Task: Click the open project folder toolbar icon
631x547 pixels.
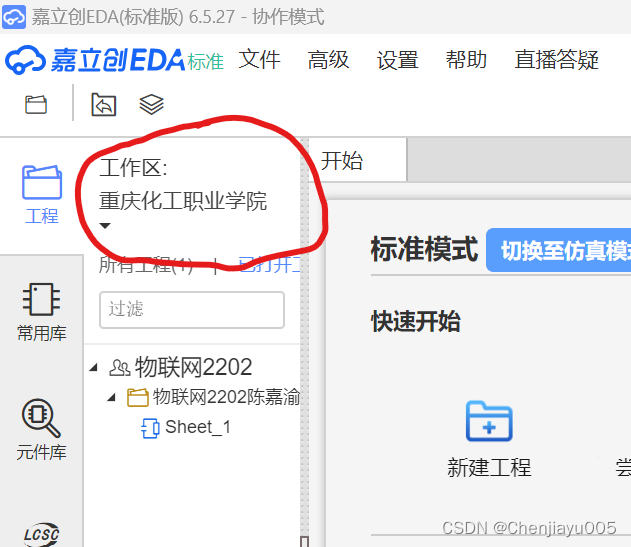Action: [x=36, y=105]
